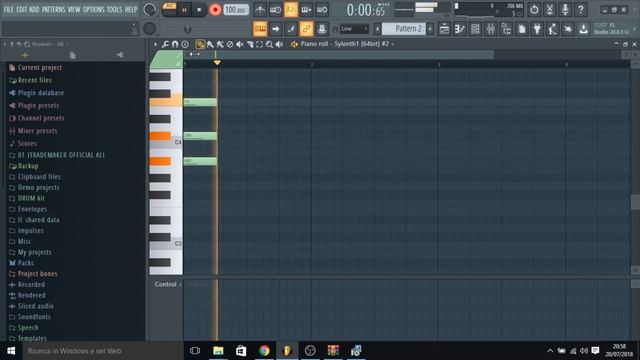This screenshot has width=640, height=360.
Task: Click the master volume knob
Action: pyautogui.click(x=149, y=9)
